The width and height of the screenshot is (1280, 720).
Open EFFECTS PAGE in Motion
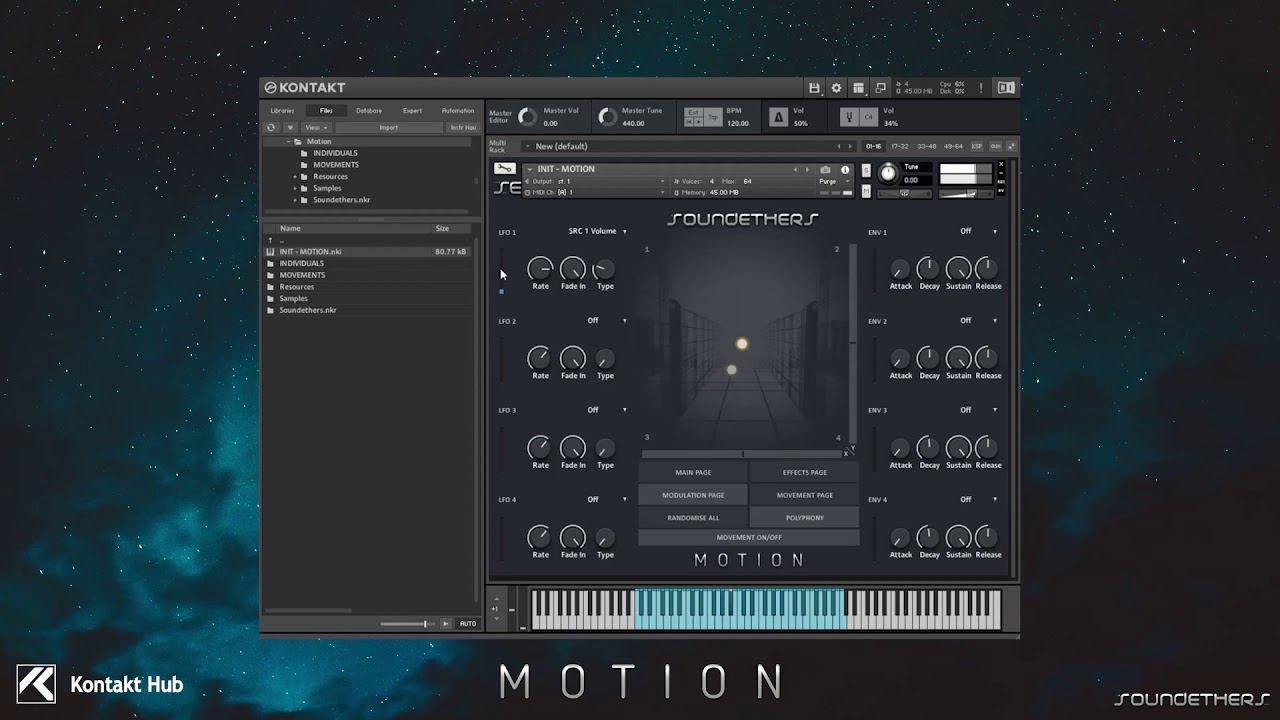pos(805,472)
